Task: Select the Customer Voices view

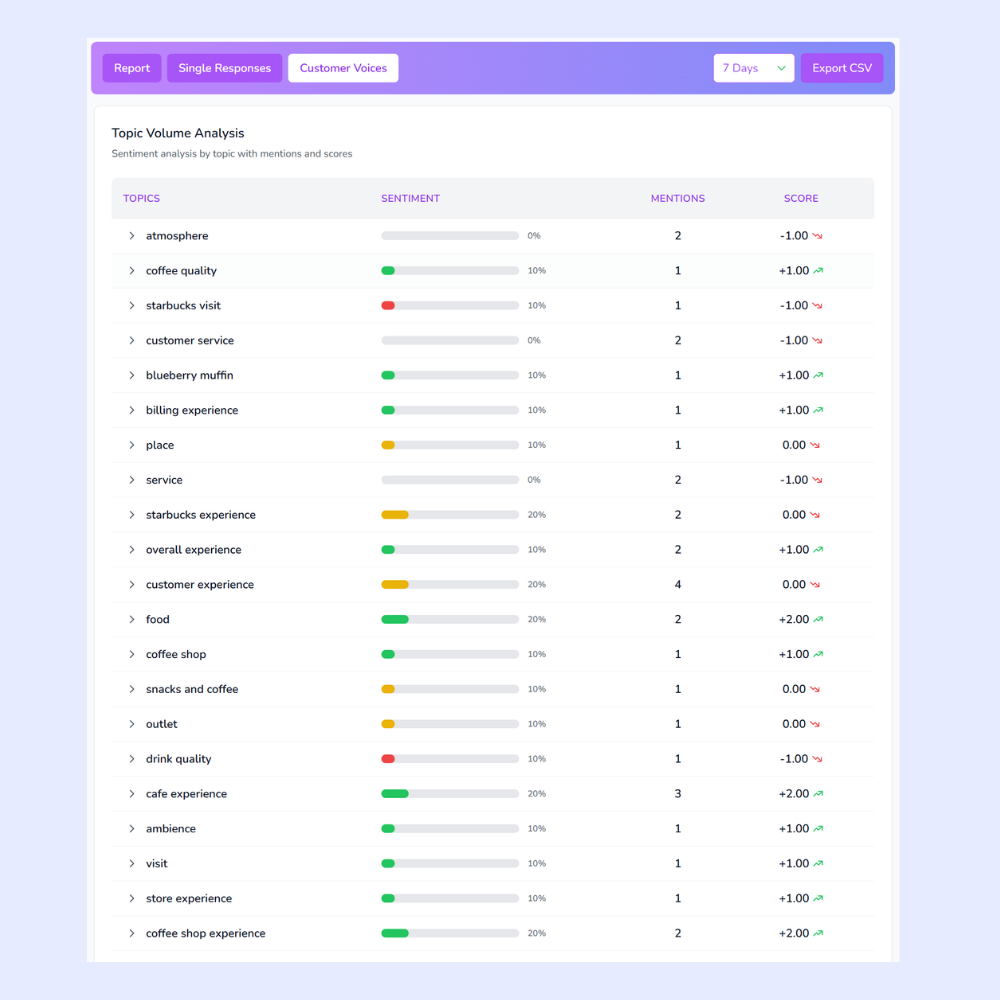Action: click(x=343, y=68)
